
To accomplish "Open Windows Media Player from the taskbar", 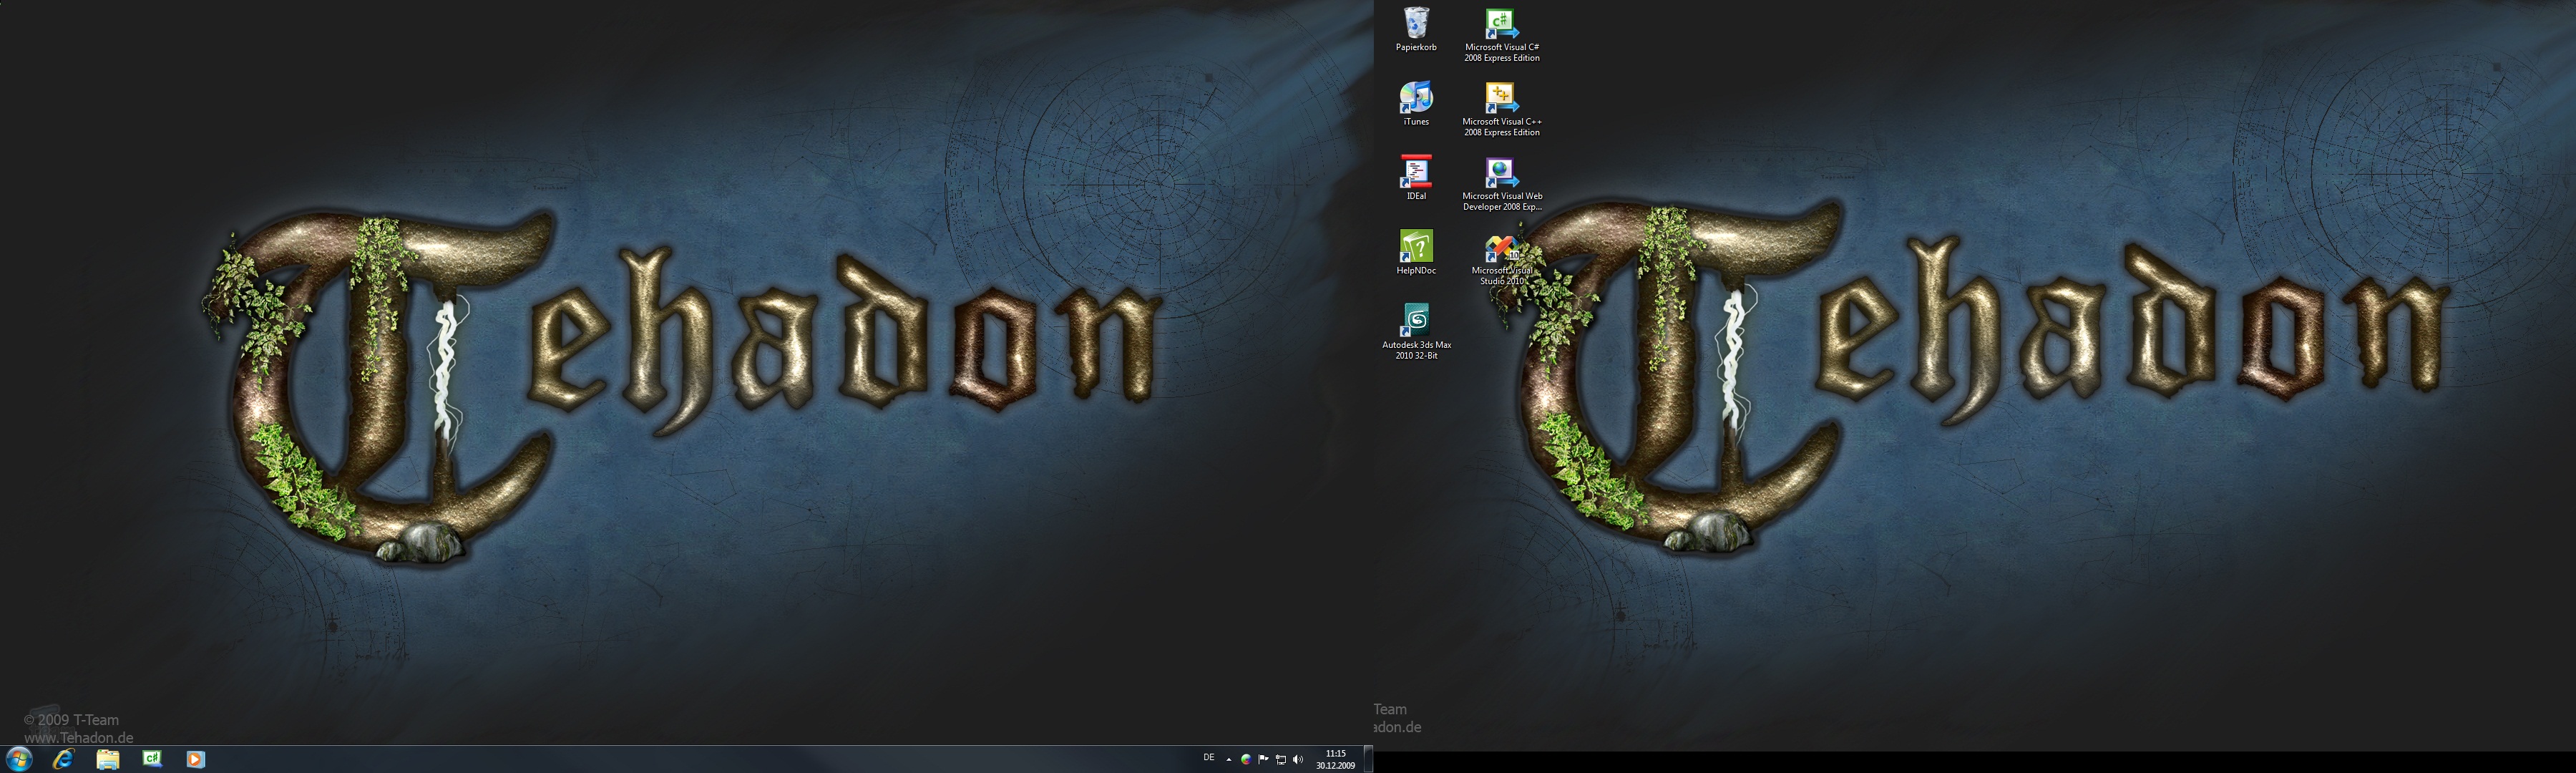I will [196, 759].
